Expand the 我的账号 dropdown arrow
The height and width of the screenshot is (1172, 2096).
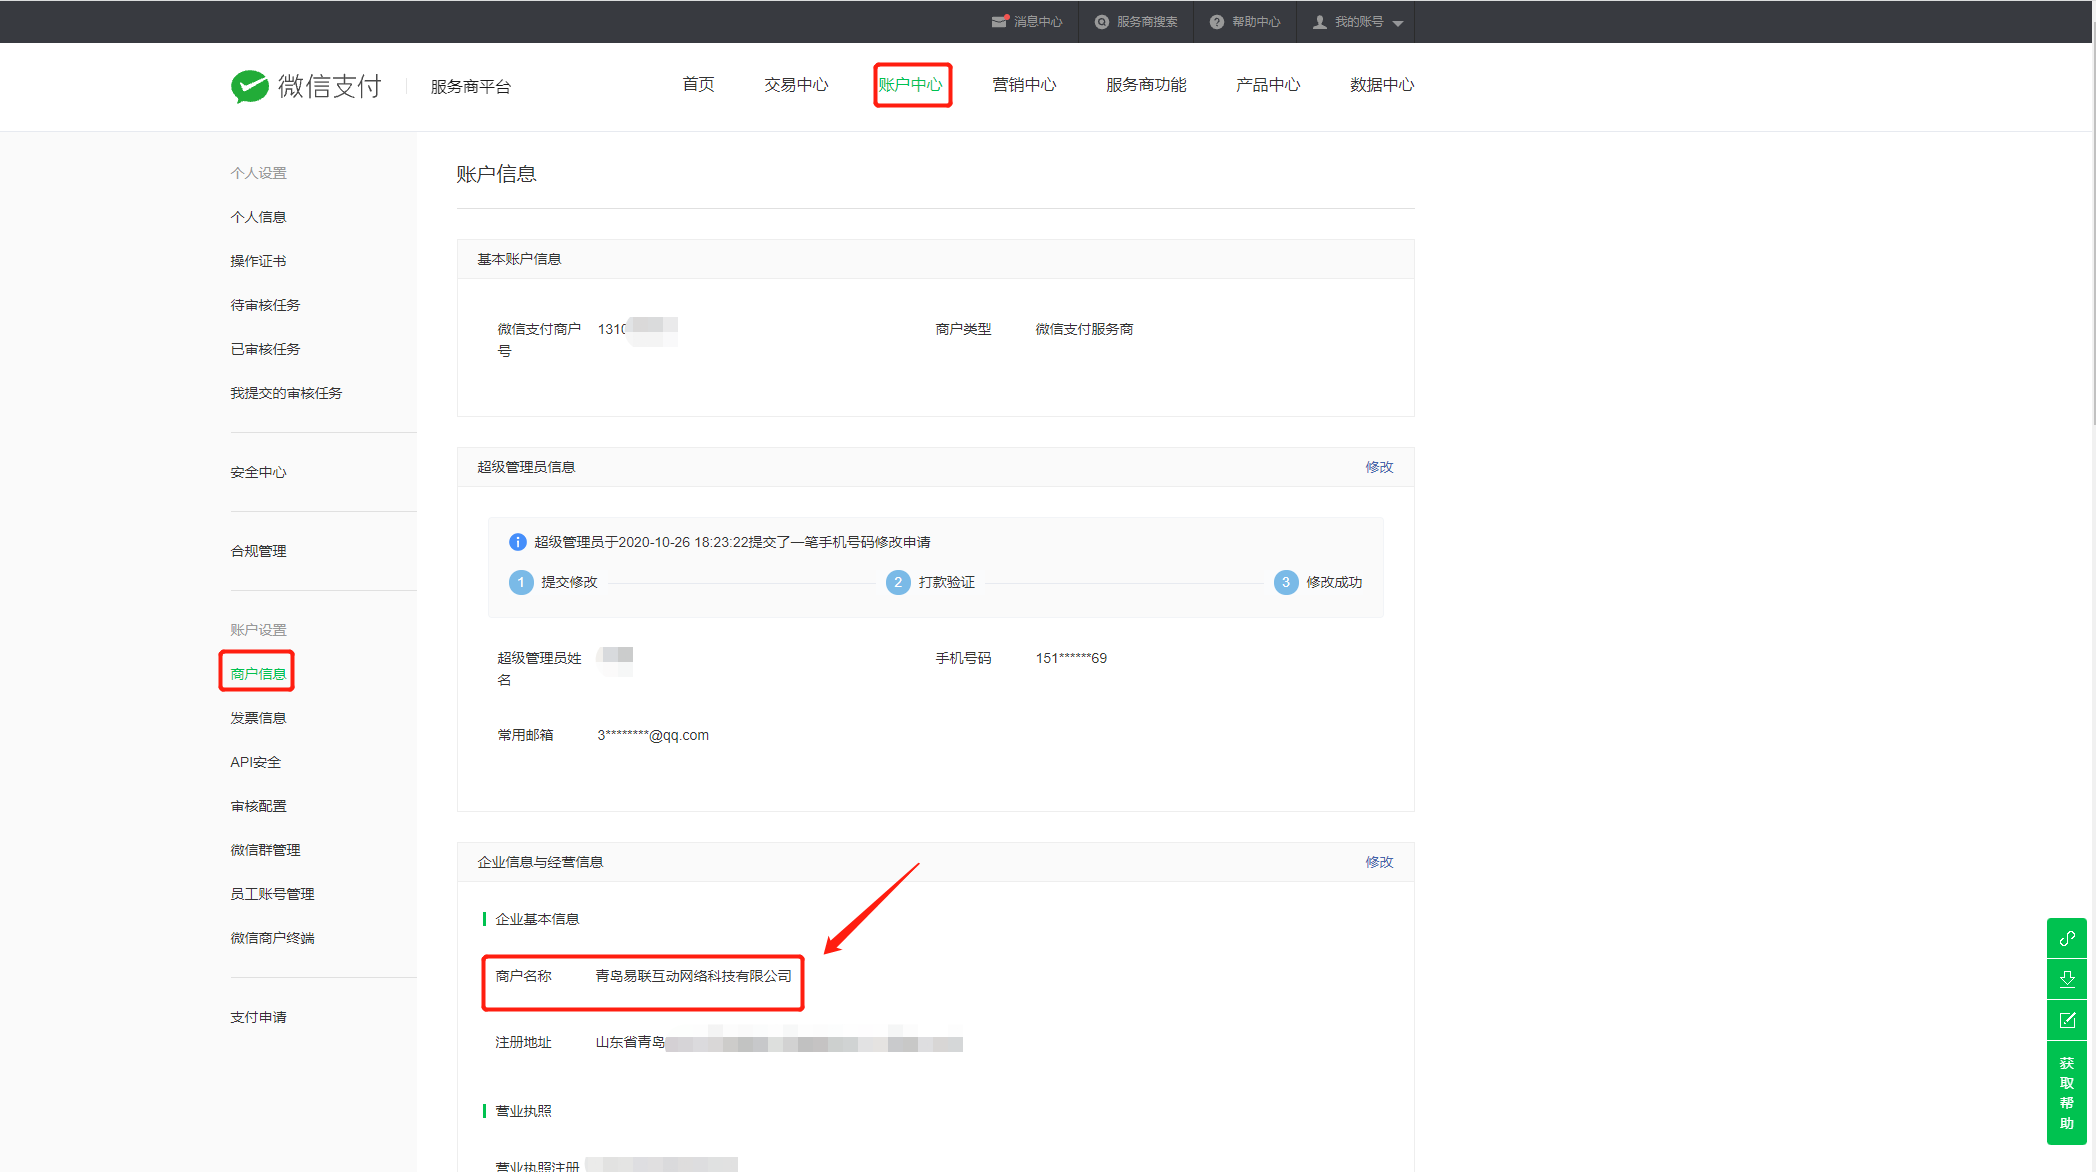[x=1397, y=23]
